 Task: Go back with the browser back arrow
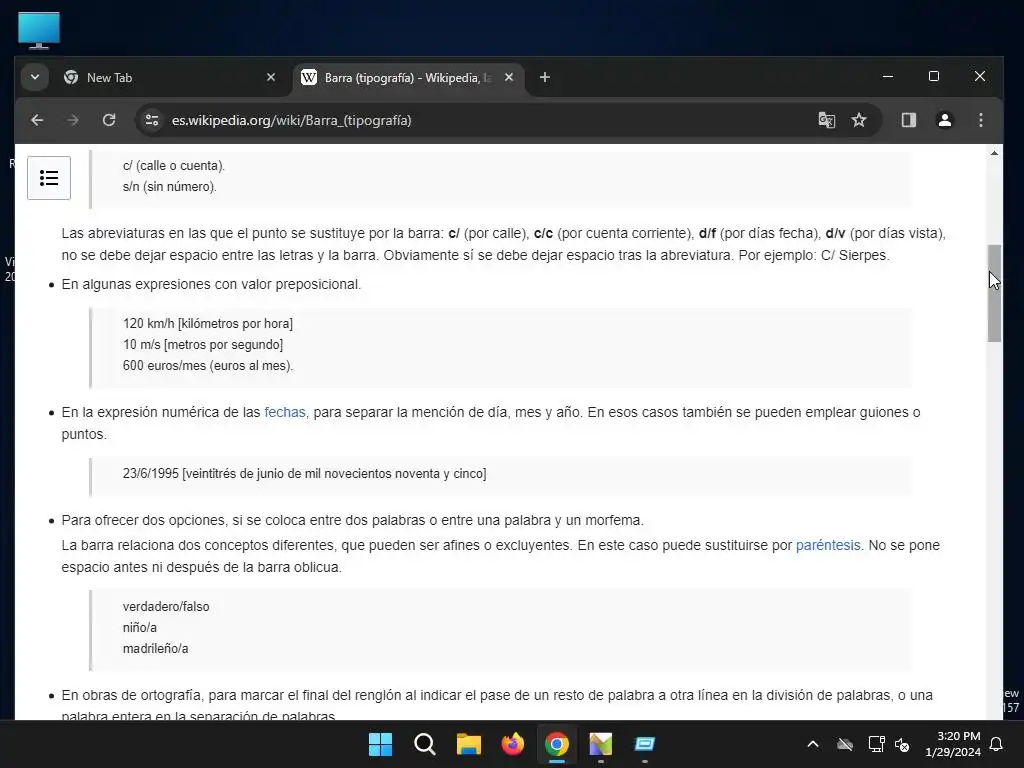pyautogui.click(x=37, y=120)
